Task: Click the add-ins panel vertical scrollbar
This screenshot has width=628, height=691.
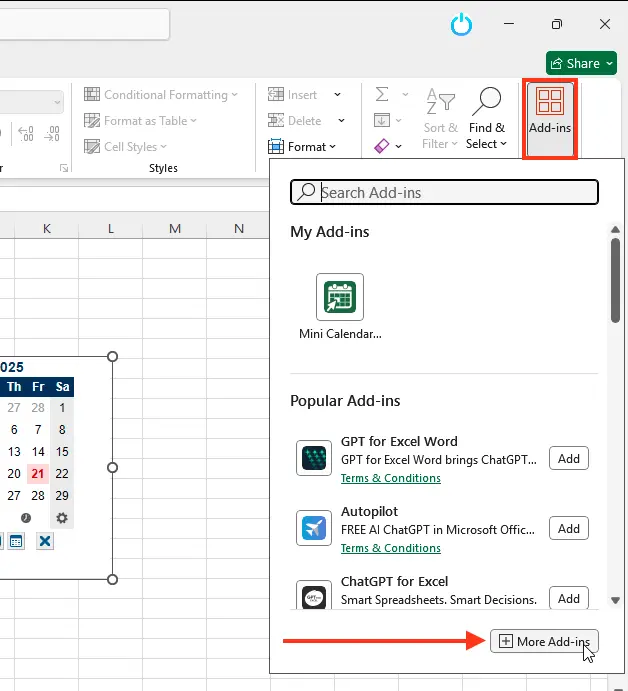Action: (614, 280)
